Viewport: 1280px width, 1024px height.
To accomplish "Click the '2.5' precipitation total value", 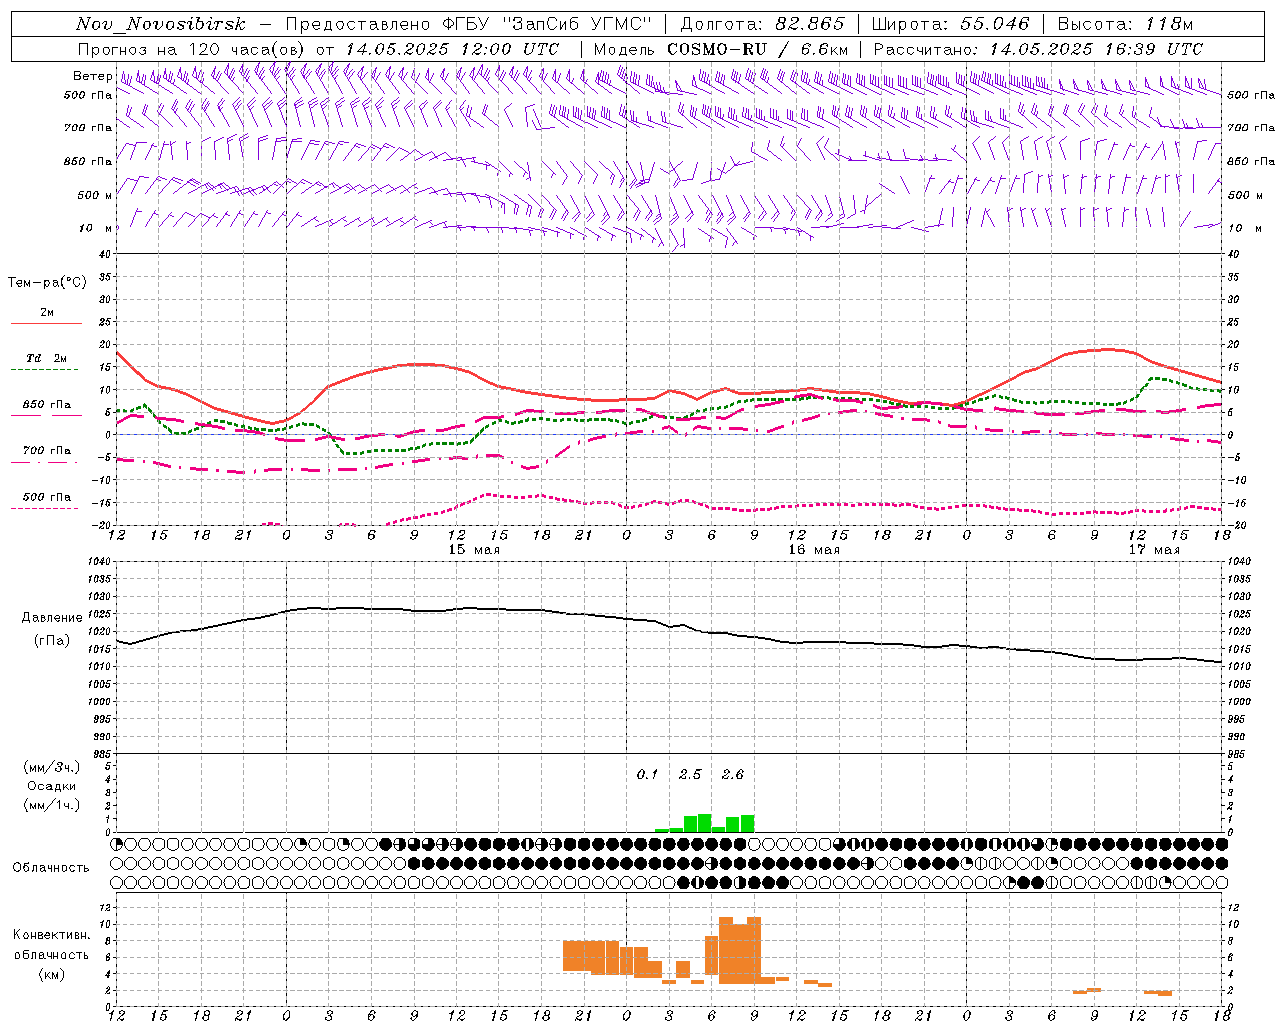I will [x=690, y=775].
